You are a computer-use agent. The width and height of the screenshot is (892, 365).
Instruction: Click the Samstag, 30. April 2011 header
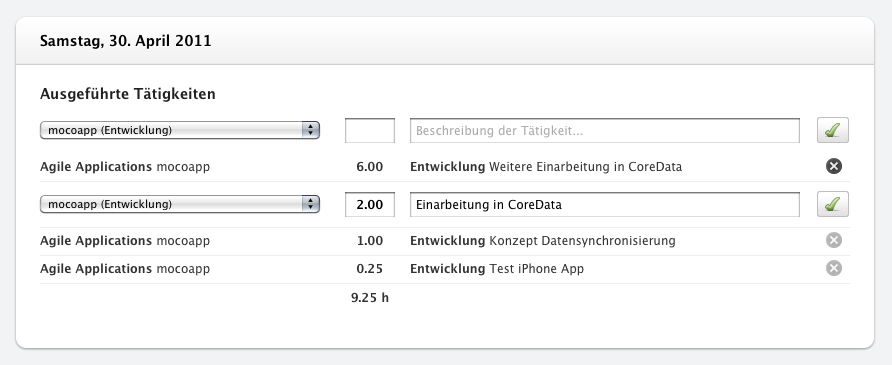[x=125, y=41]
